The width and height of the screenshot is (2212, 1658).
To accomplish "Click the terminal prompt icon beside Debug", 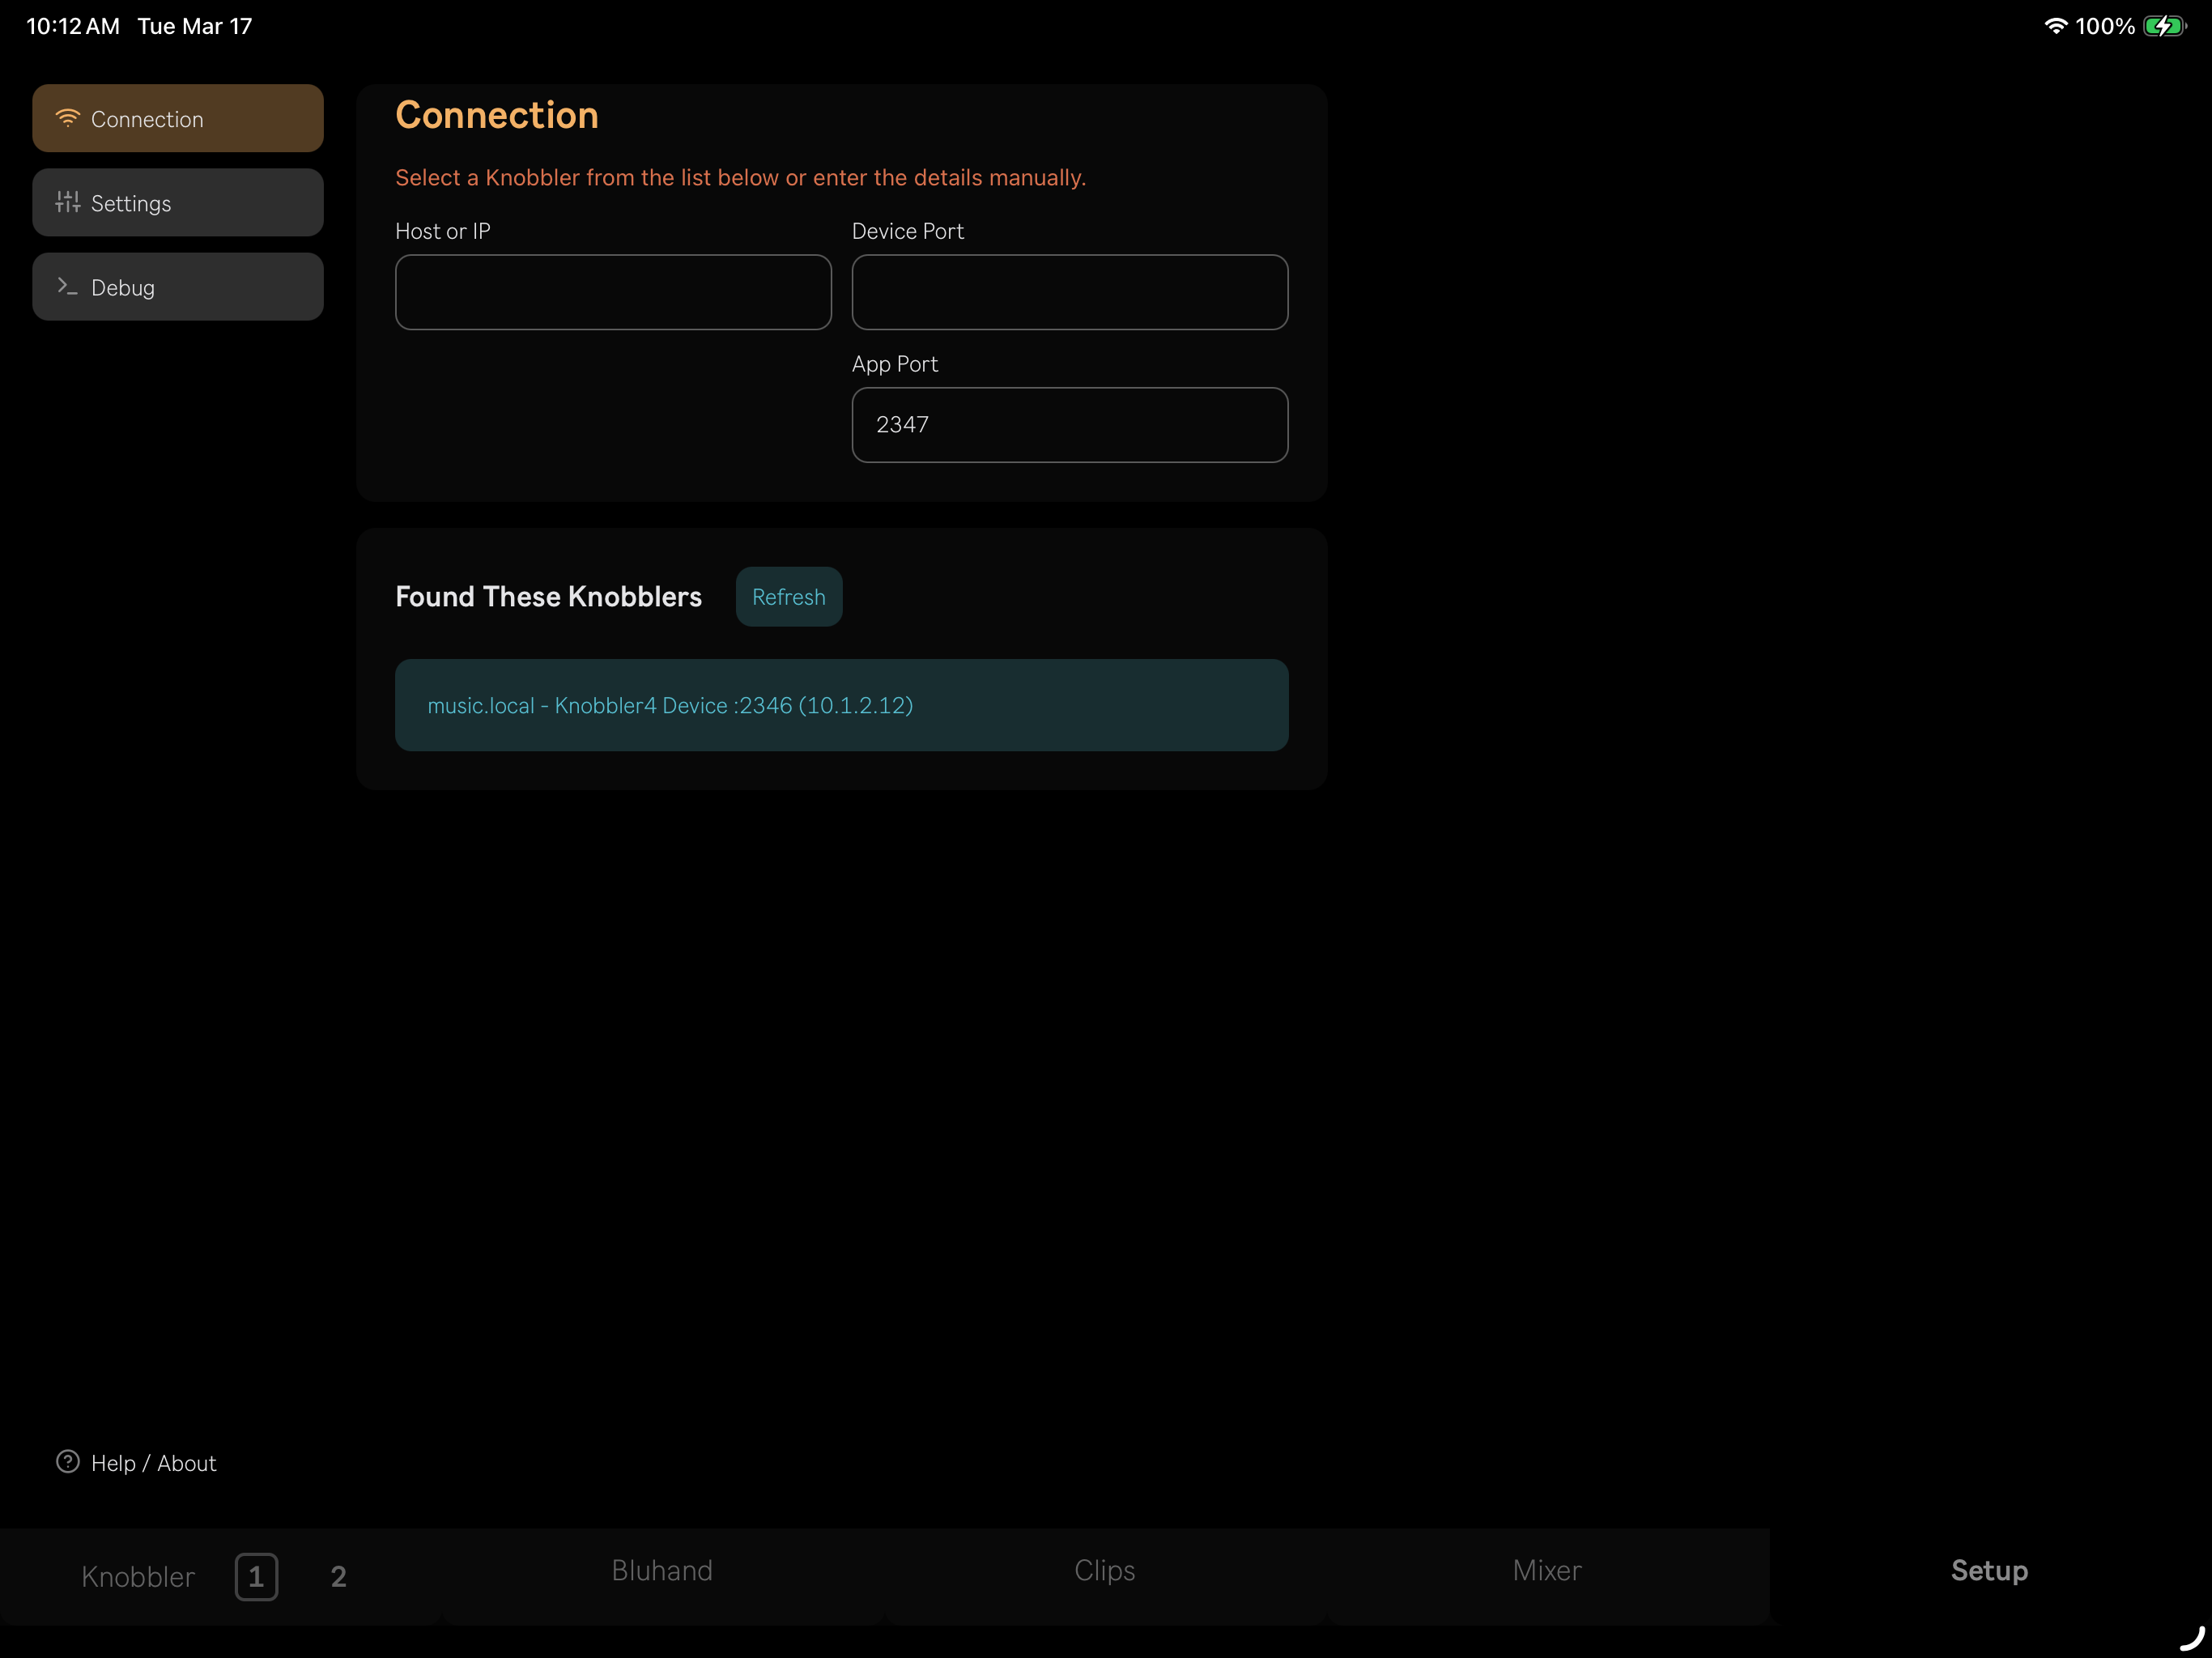I will tap(67, 286).
